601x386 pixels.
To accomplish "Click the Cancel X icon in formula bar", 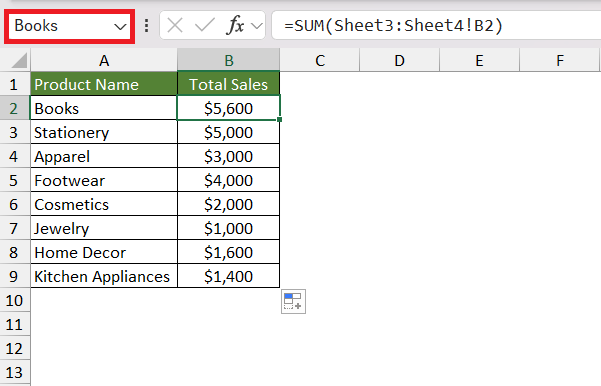I will click(175, 26).
